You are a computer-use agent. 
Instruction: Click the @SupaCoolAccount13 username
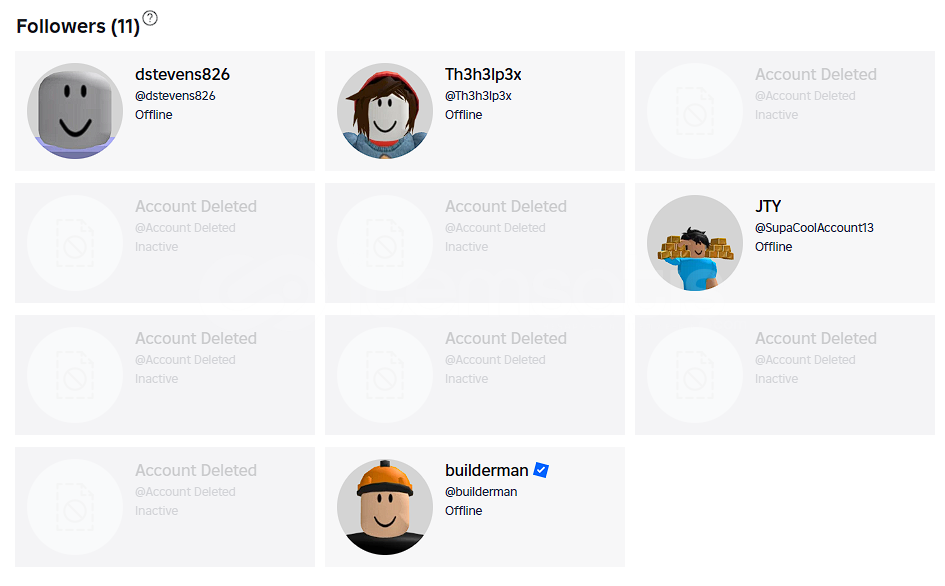[x=814, y=228]
